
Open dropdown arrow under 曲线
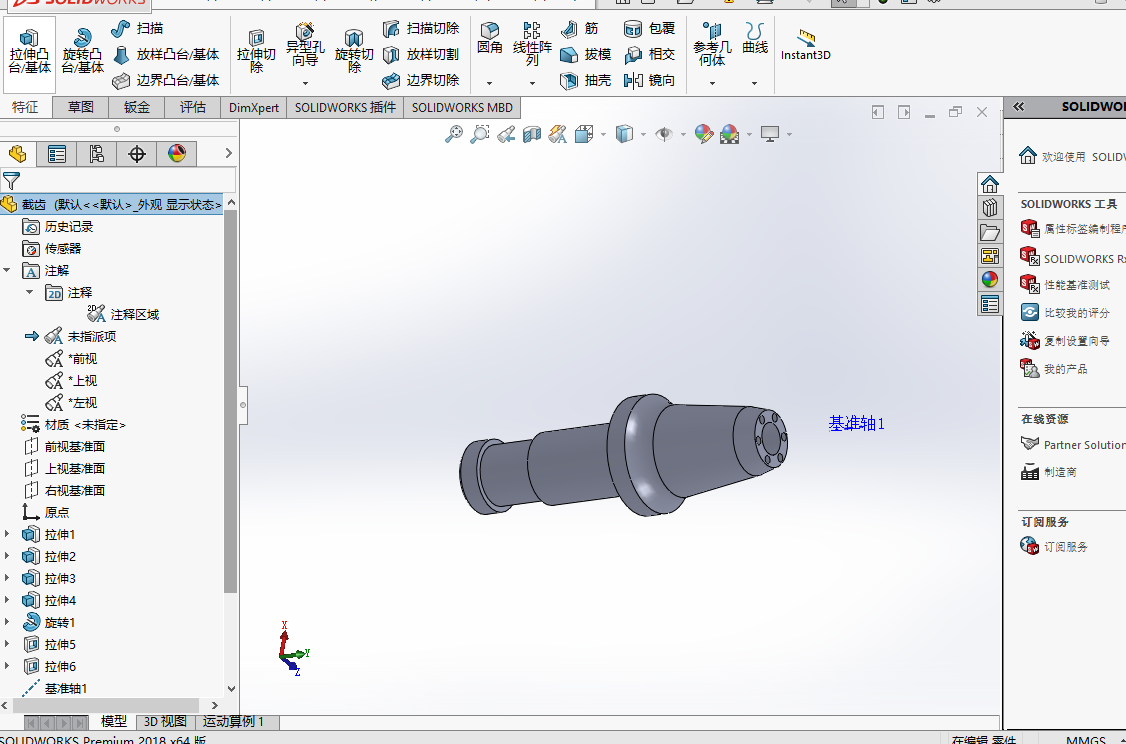pos(755,83)
